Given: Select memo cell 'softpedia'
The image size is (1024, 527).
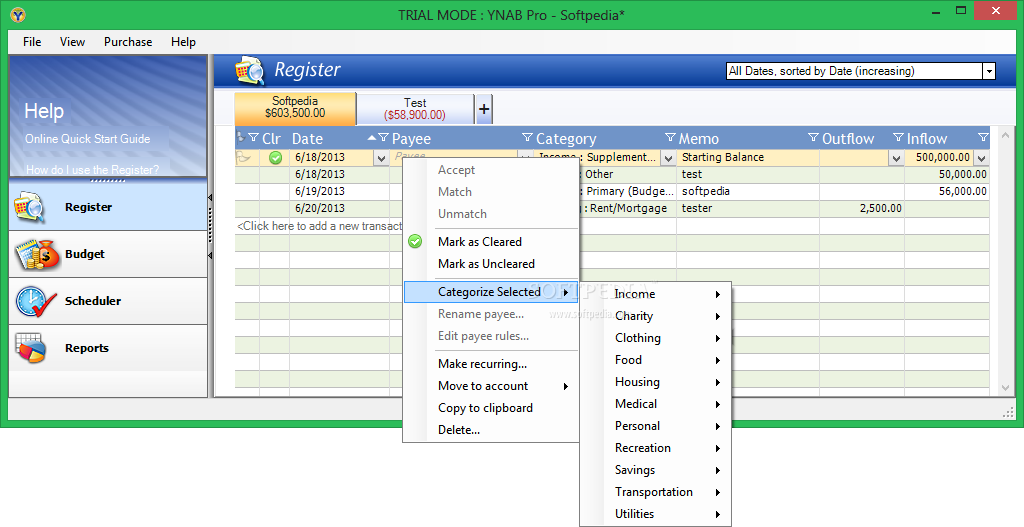Looking at the screenshot, I should [748, 191].
